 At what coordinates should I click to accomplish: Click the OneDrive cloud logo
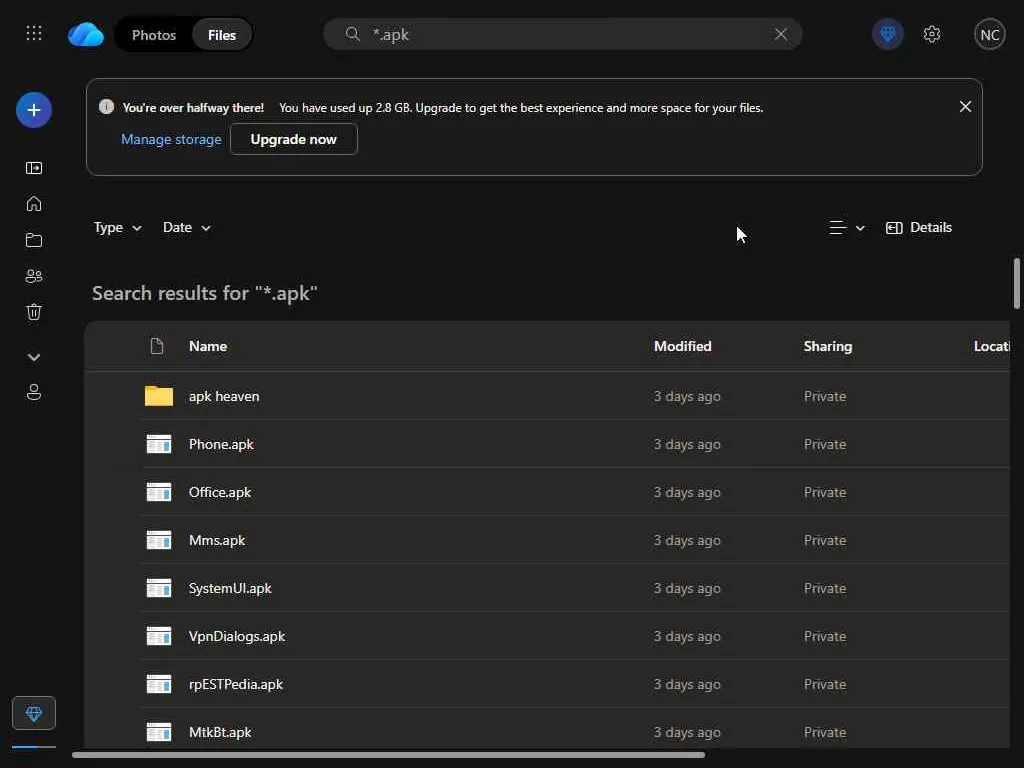point(86,35)
